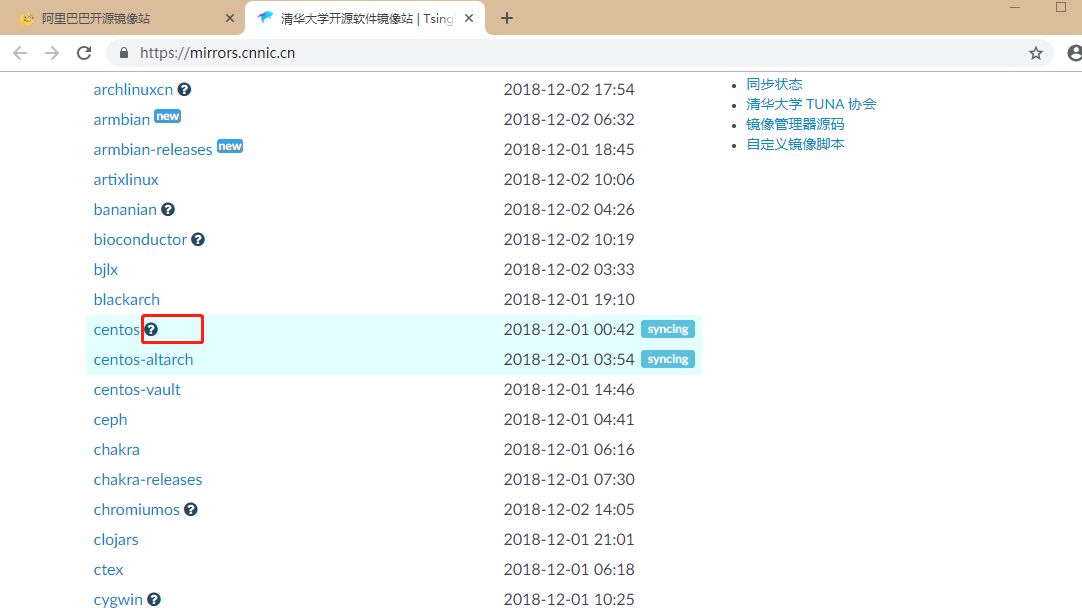Close the 清华大学开源软件镜像站 tab
The width and height of the screenshot is (1082, 608).
point(469,19)
